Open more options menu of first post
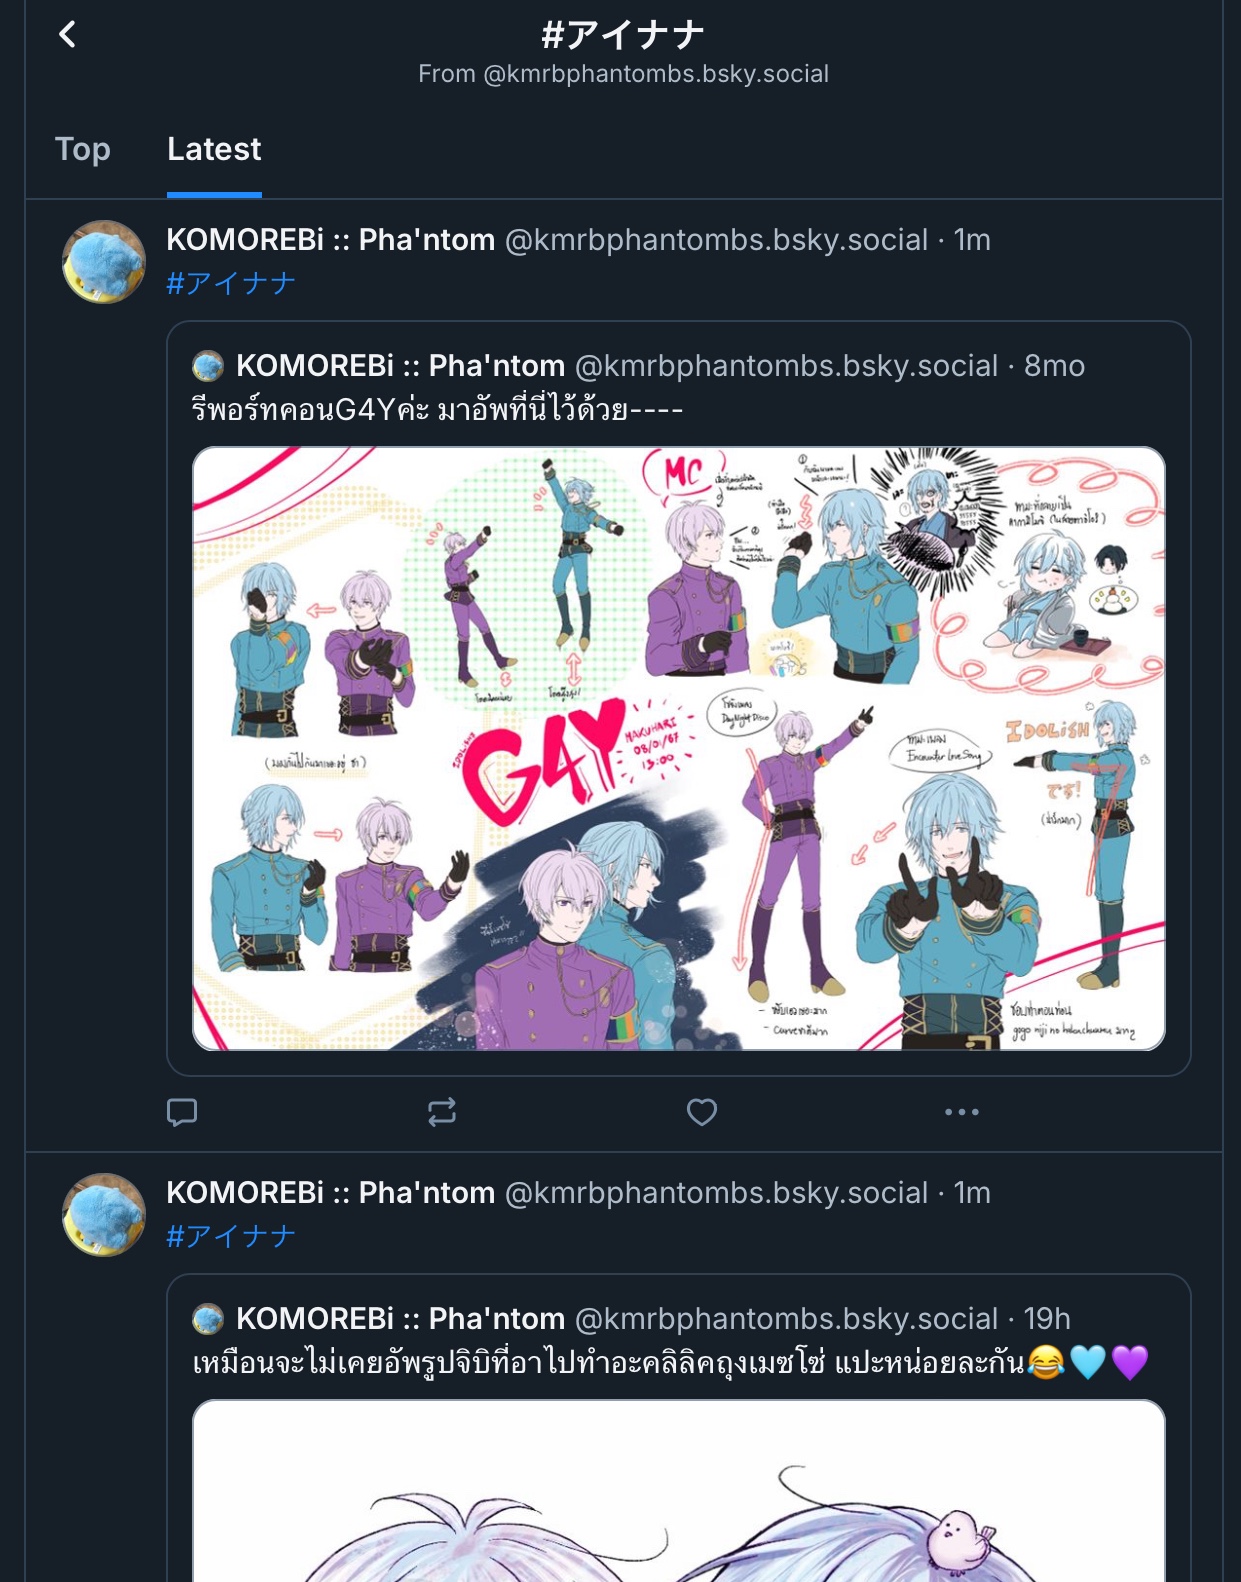 click(962, 1112)
